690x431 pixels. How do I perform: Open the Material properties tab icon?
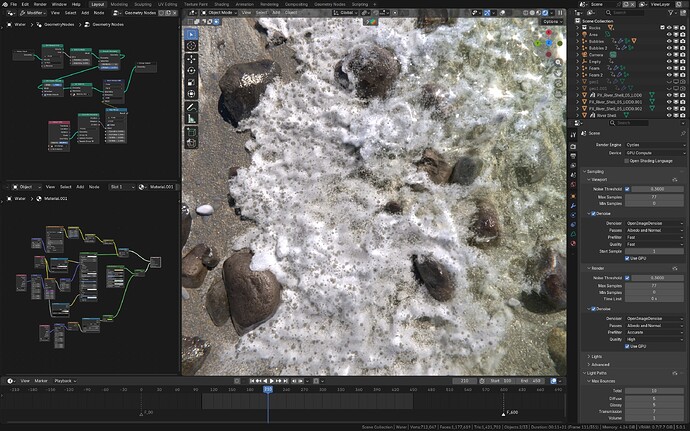click(x=573, y=243)
